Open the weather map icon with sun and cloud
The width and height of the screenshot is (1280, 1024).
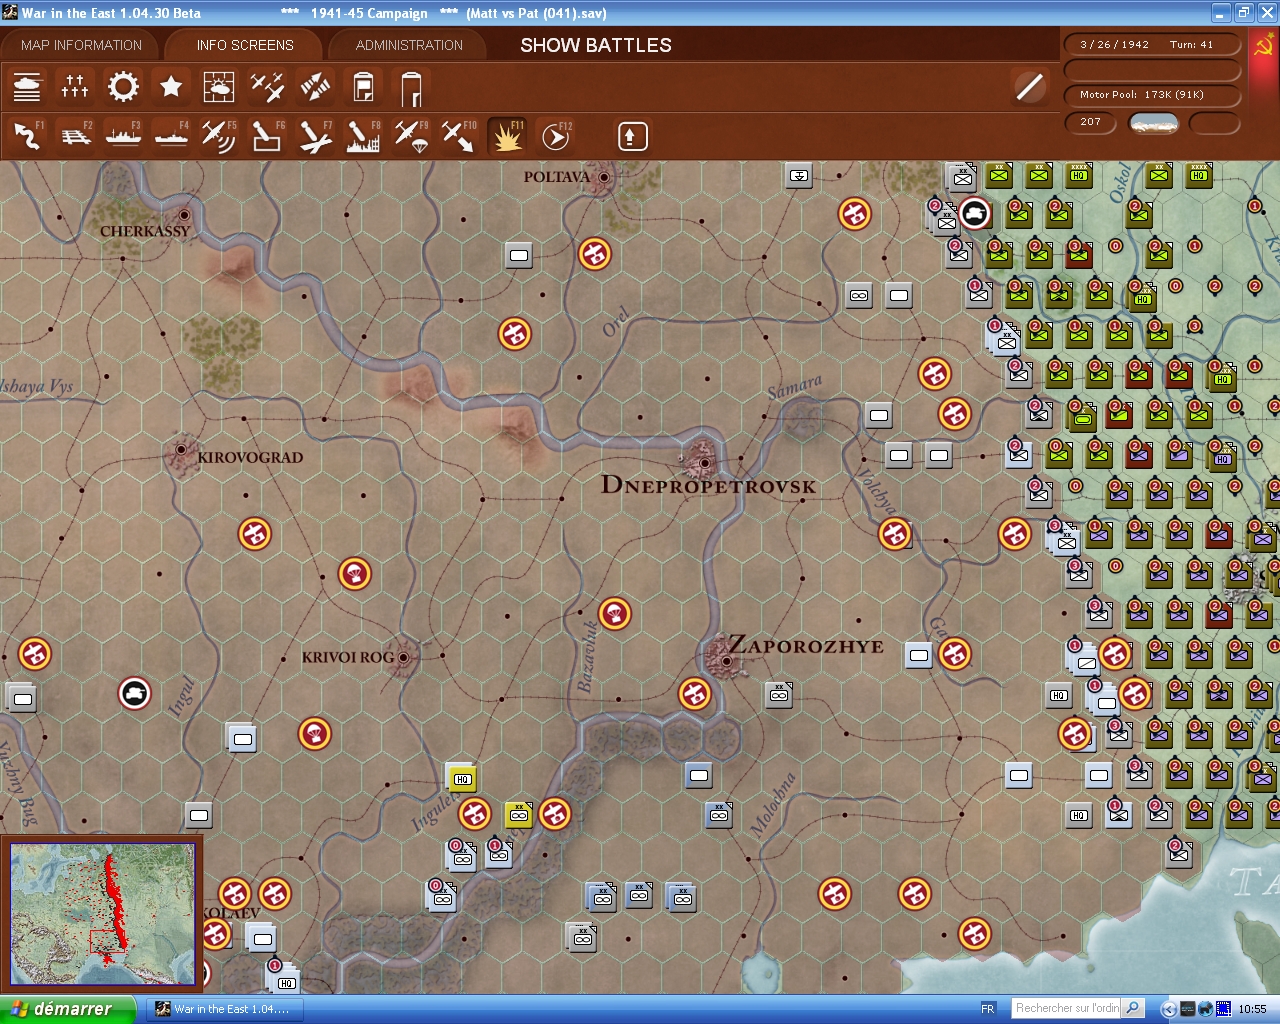pos(219,87)
